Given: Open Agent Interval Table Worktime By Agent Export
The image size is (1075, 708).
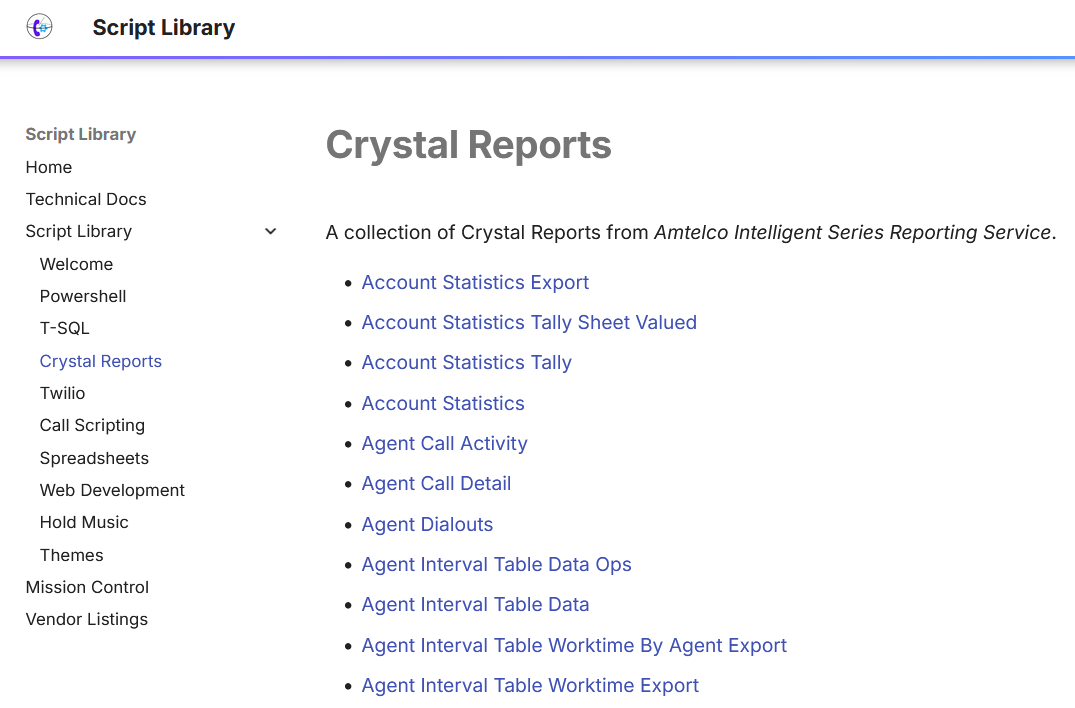Looking at the screenshot, I should (x=574, y=645).
